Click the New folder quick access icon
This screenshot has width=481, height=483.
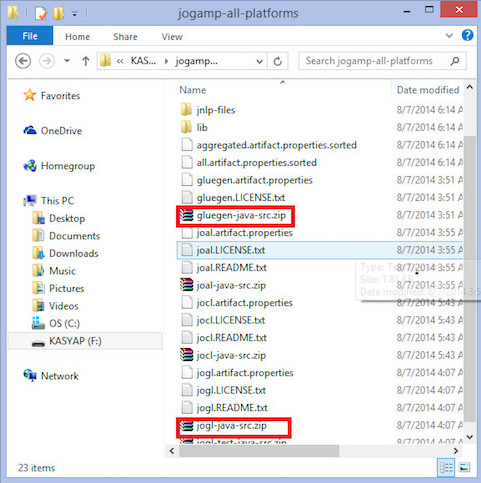(x=59, y=13)
